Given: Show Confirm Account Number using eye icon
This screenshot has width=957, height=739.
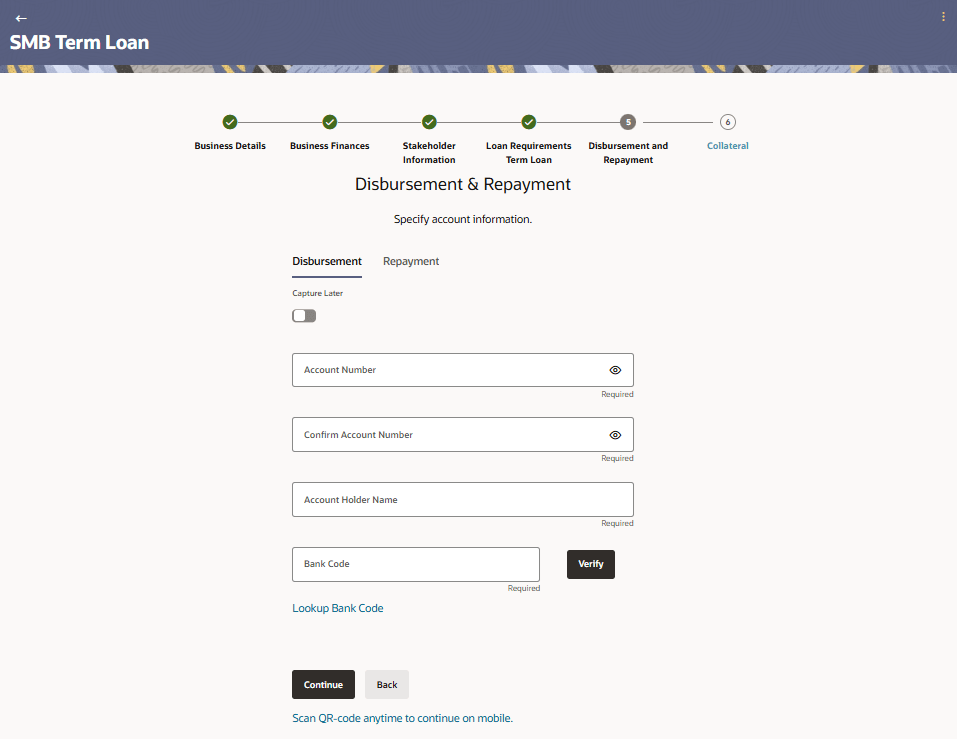Looking at the screenshot, I should click(x=615, y=435).
